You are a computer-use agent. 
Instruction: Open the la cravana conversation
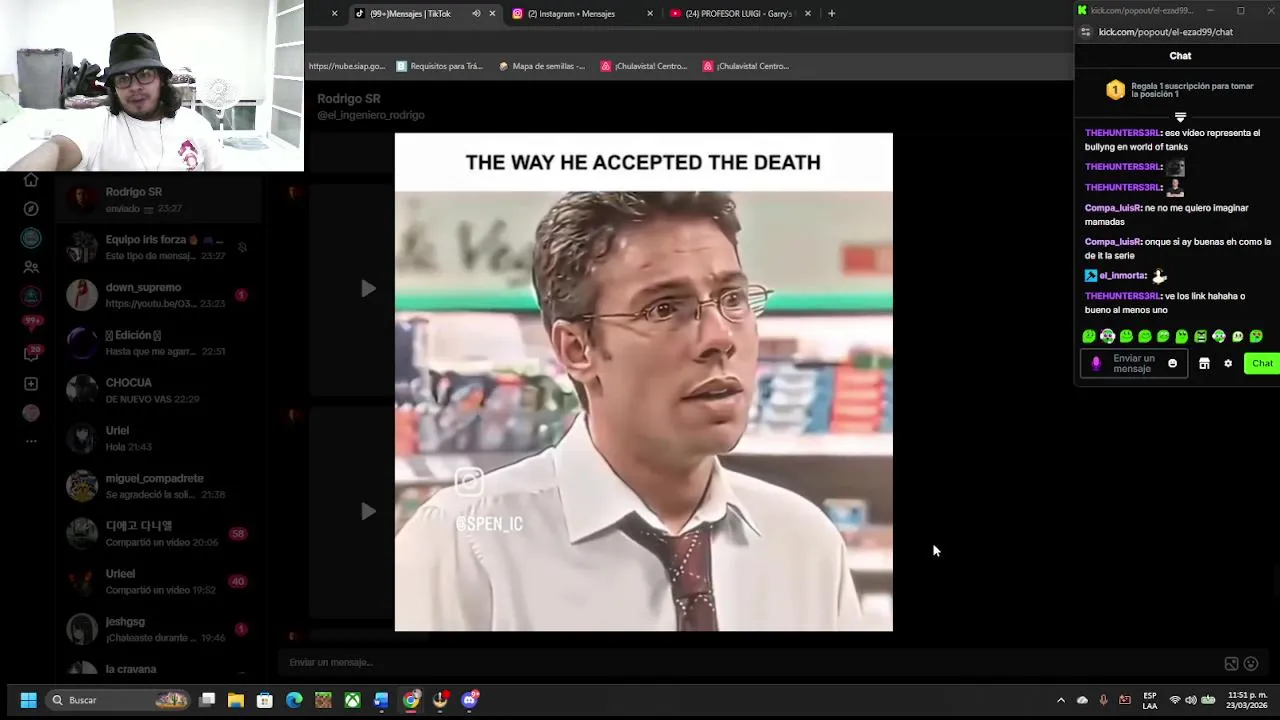[160, 668]
